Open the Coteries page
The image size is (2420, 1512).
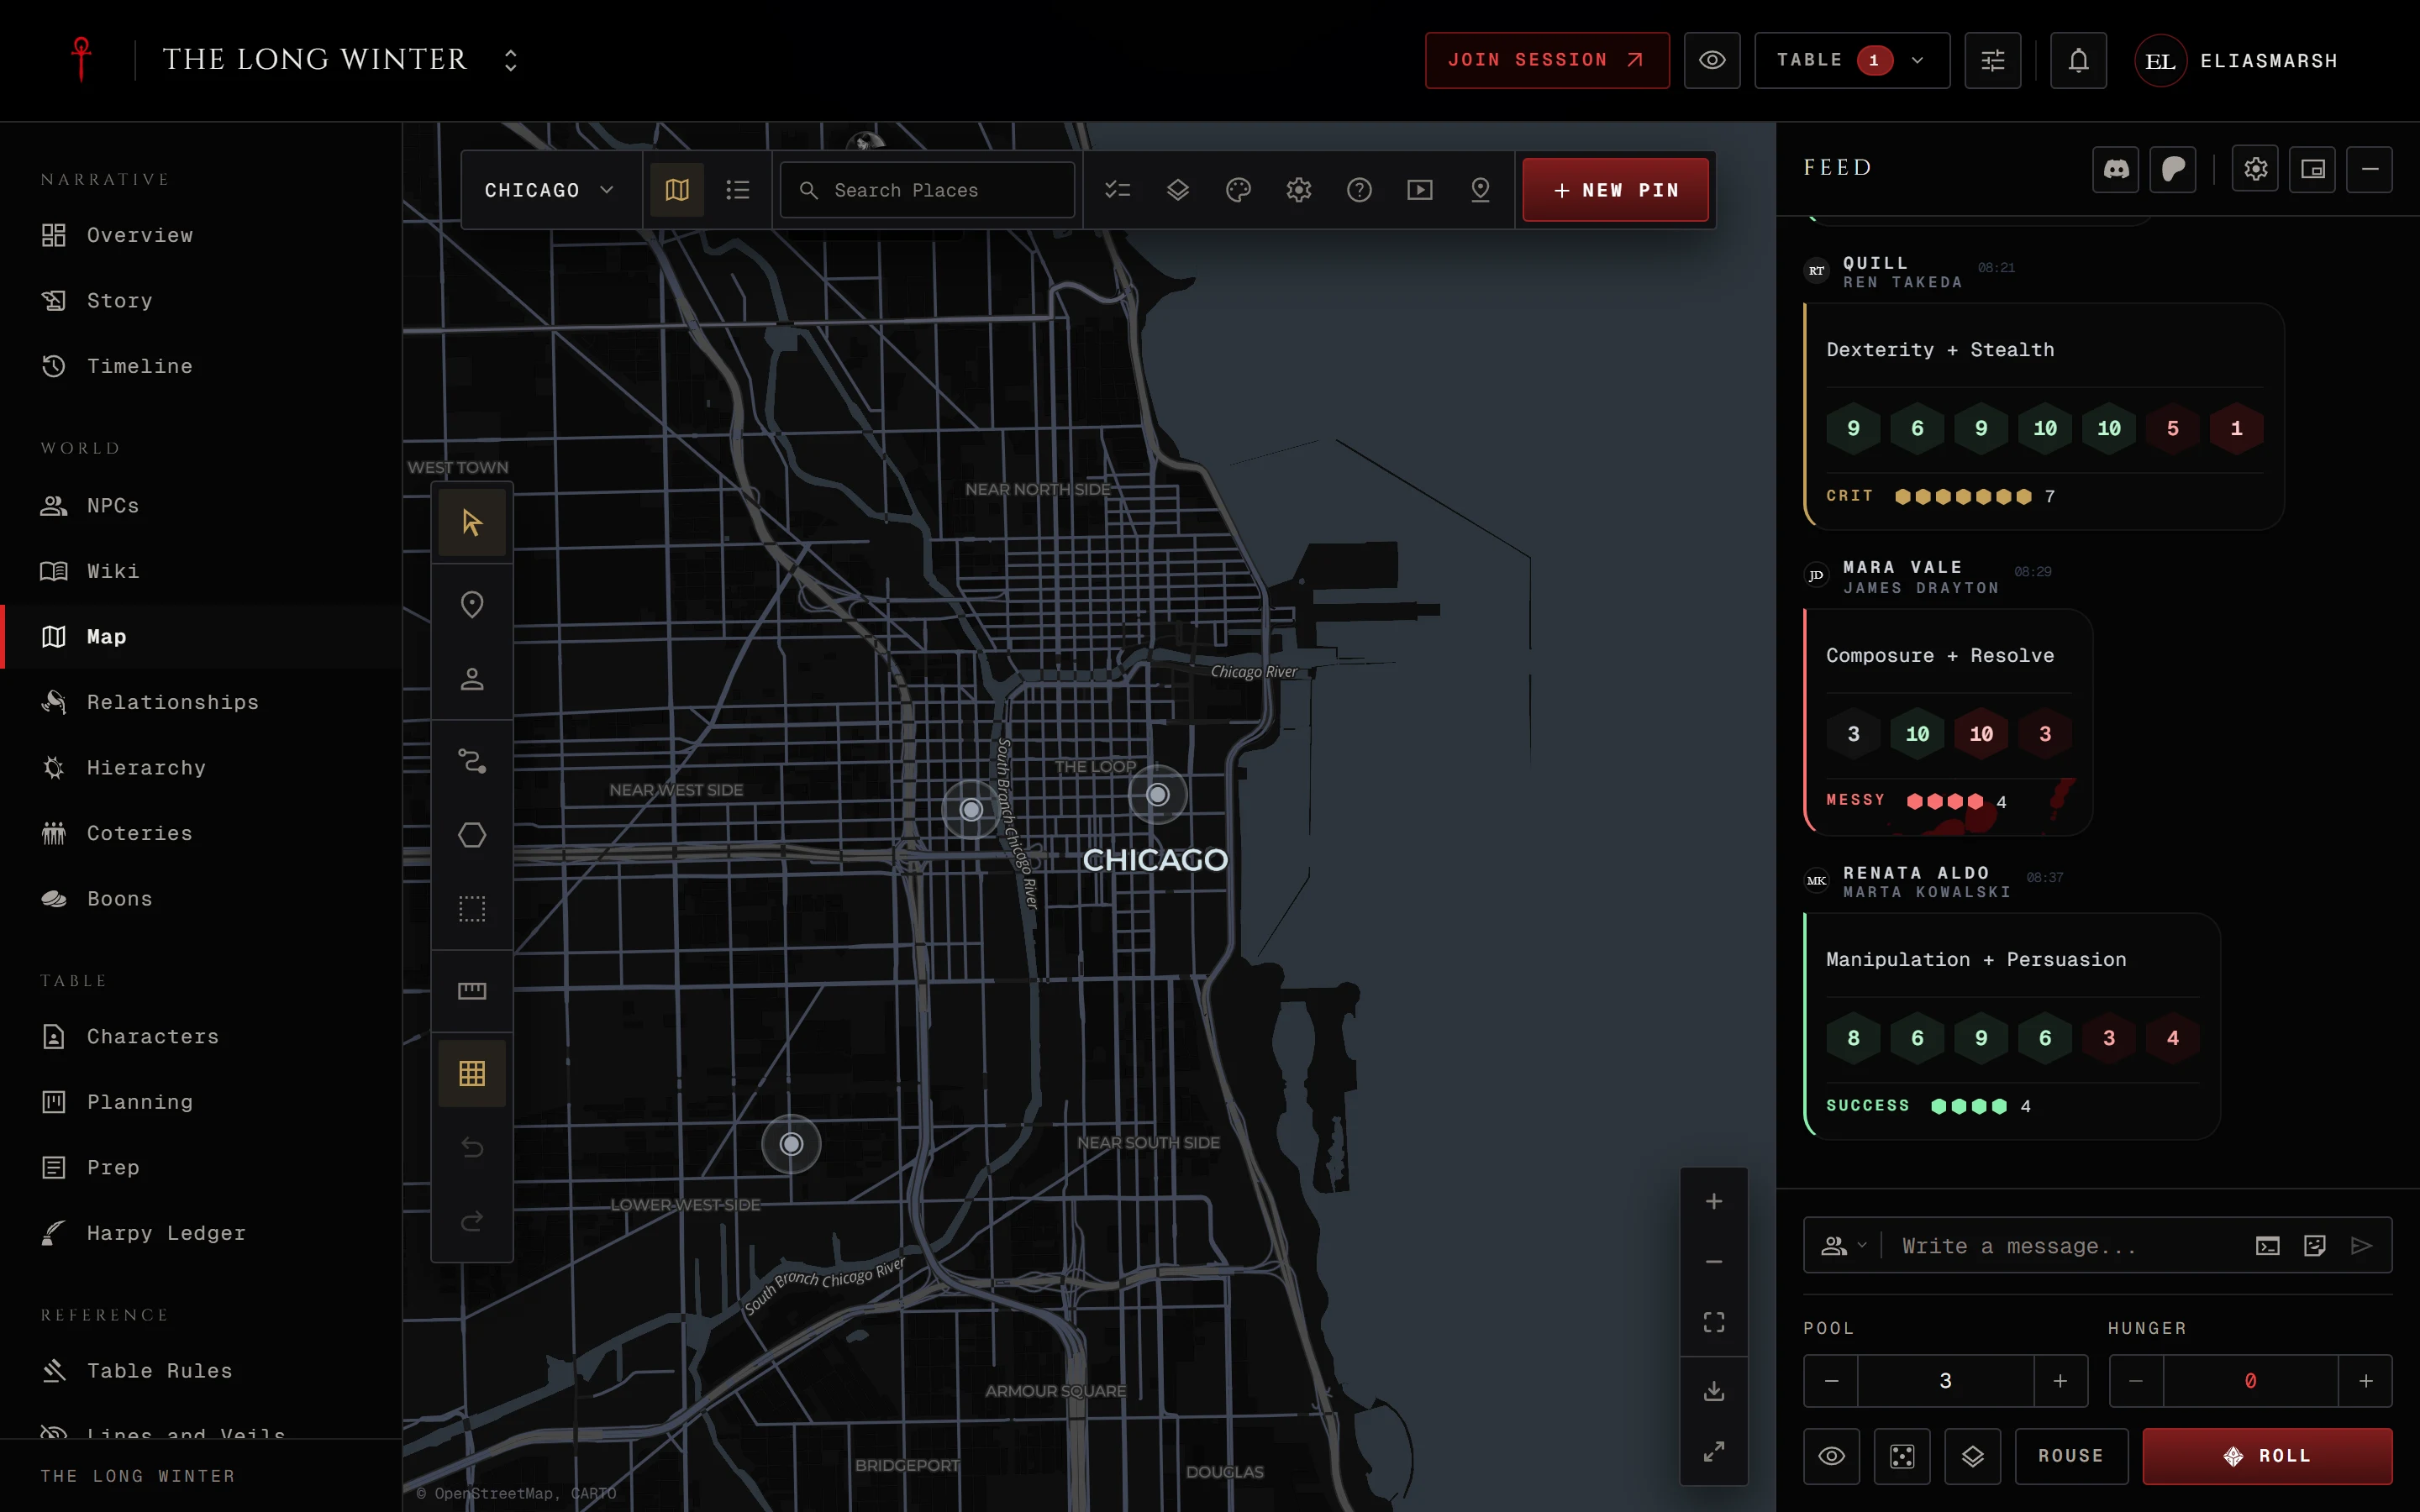201,833
